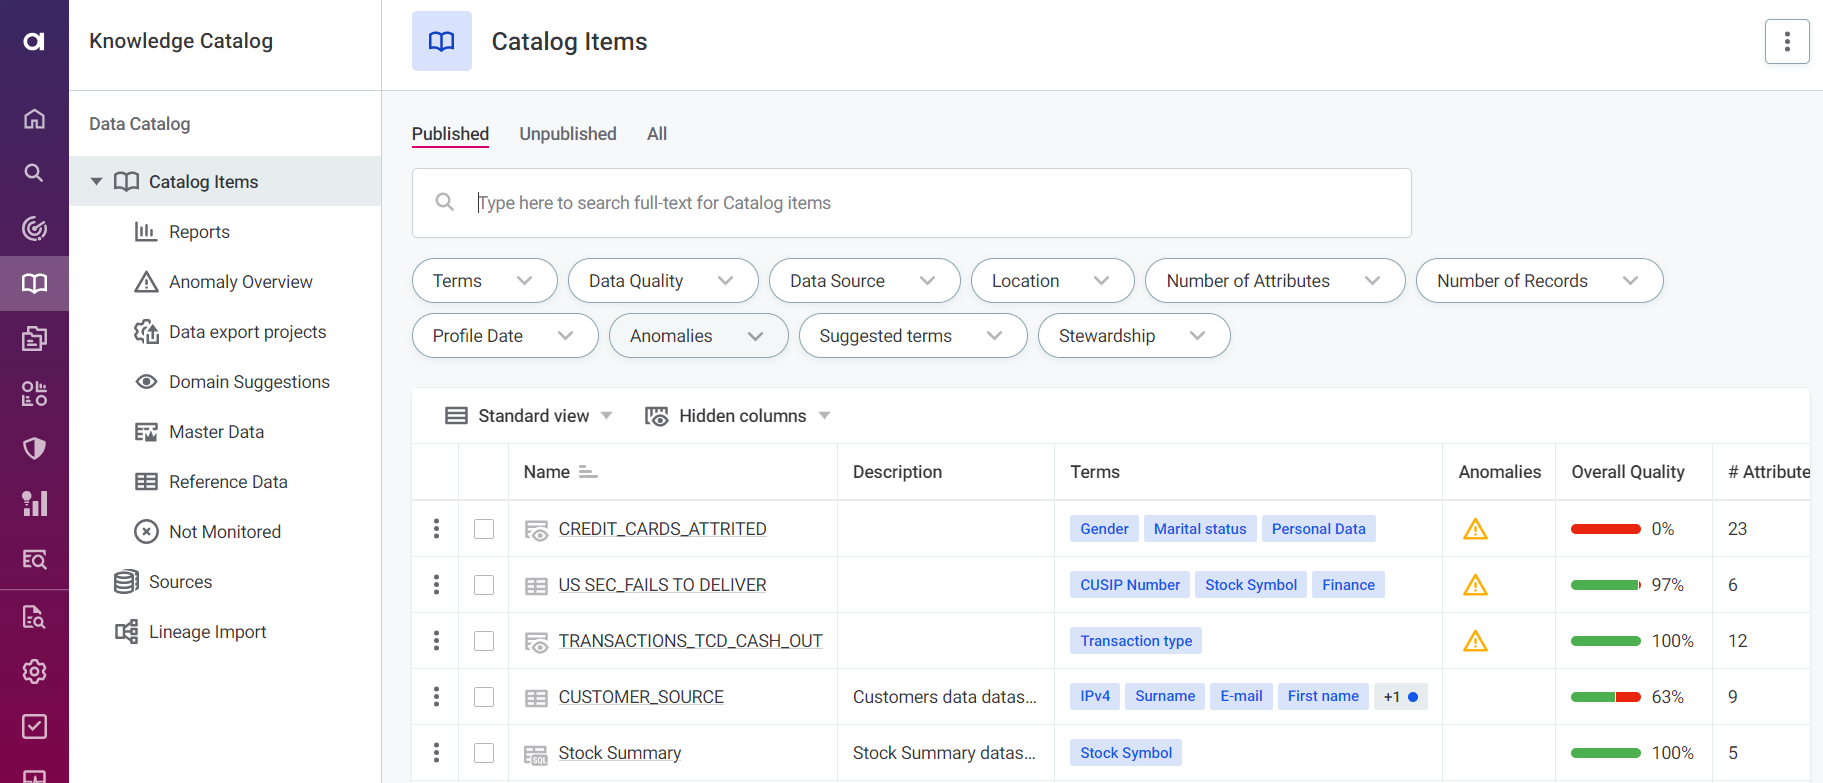Click the sort icon beside Name column
1823x783 pixels.
[588, 472]
